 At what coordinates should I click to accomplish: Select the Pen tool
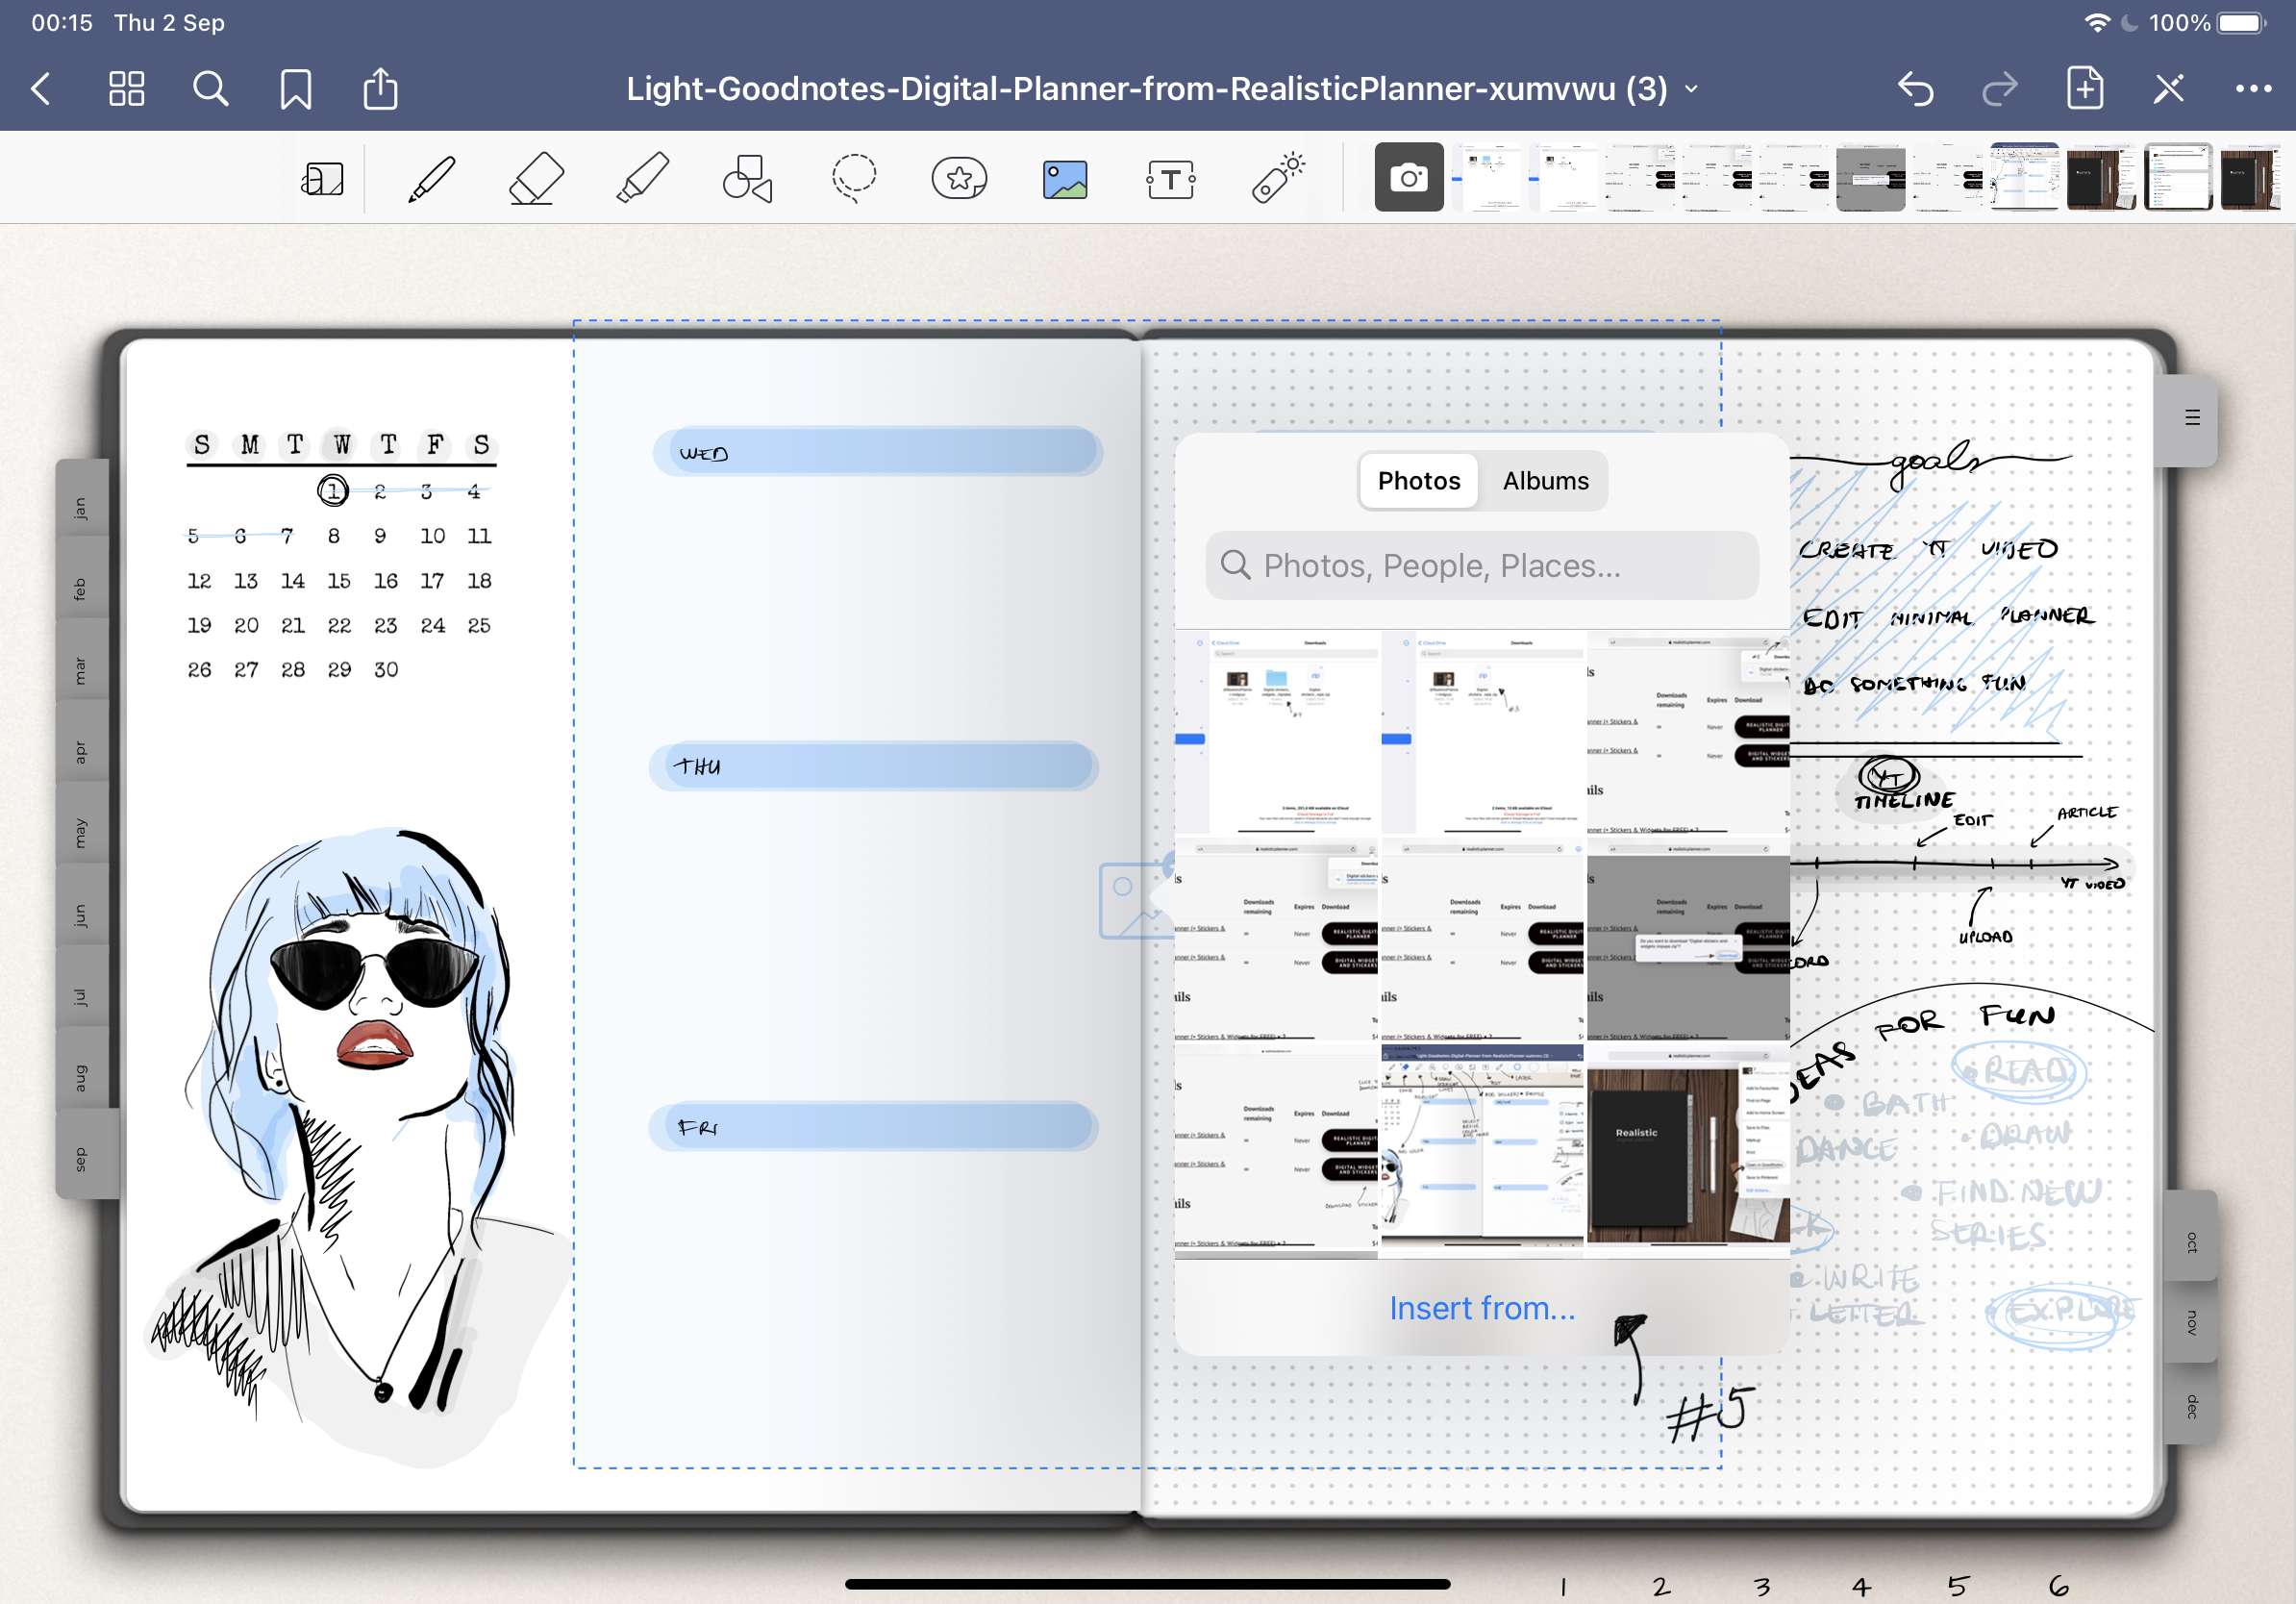(432, 179)
